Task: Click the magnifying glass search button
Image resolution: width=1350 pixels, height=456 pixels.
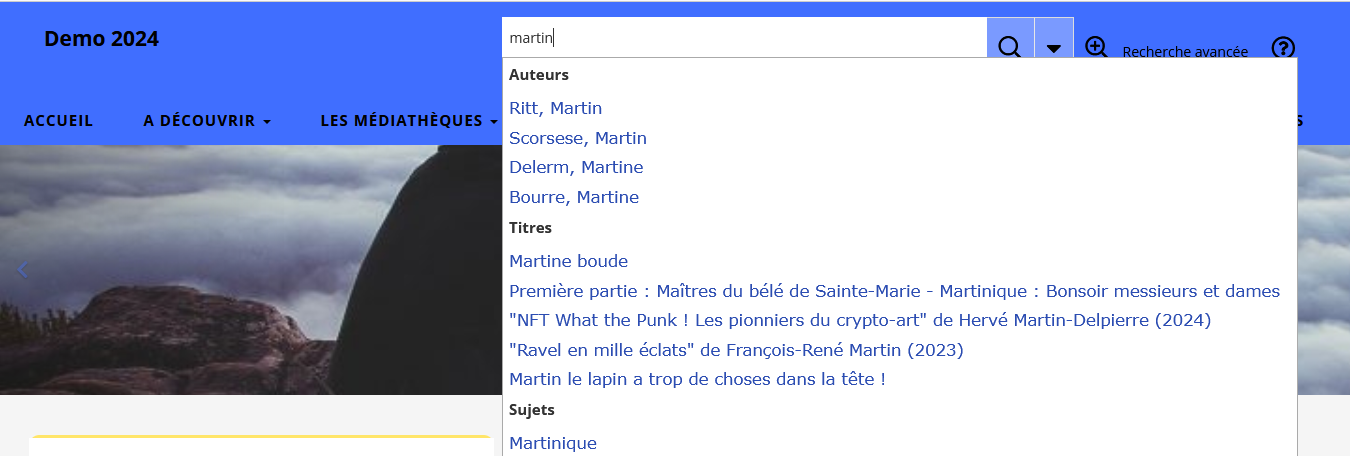Action: pyautogui.click(x=1010, y=46)
